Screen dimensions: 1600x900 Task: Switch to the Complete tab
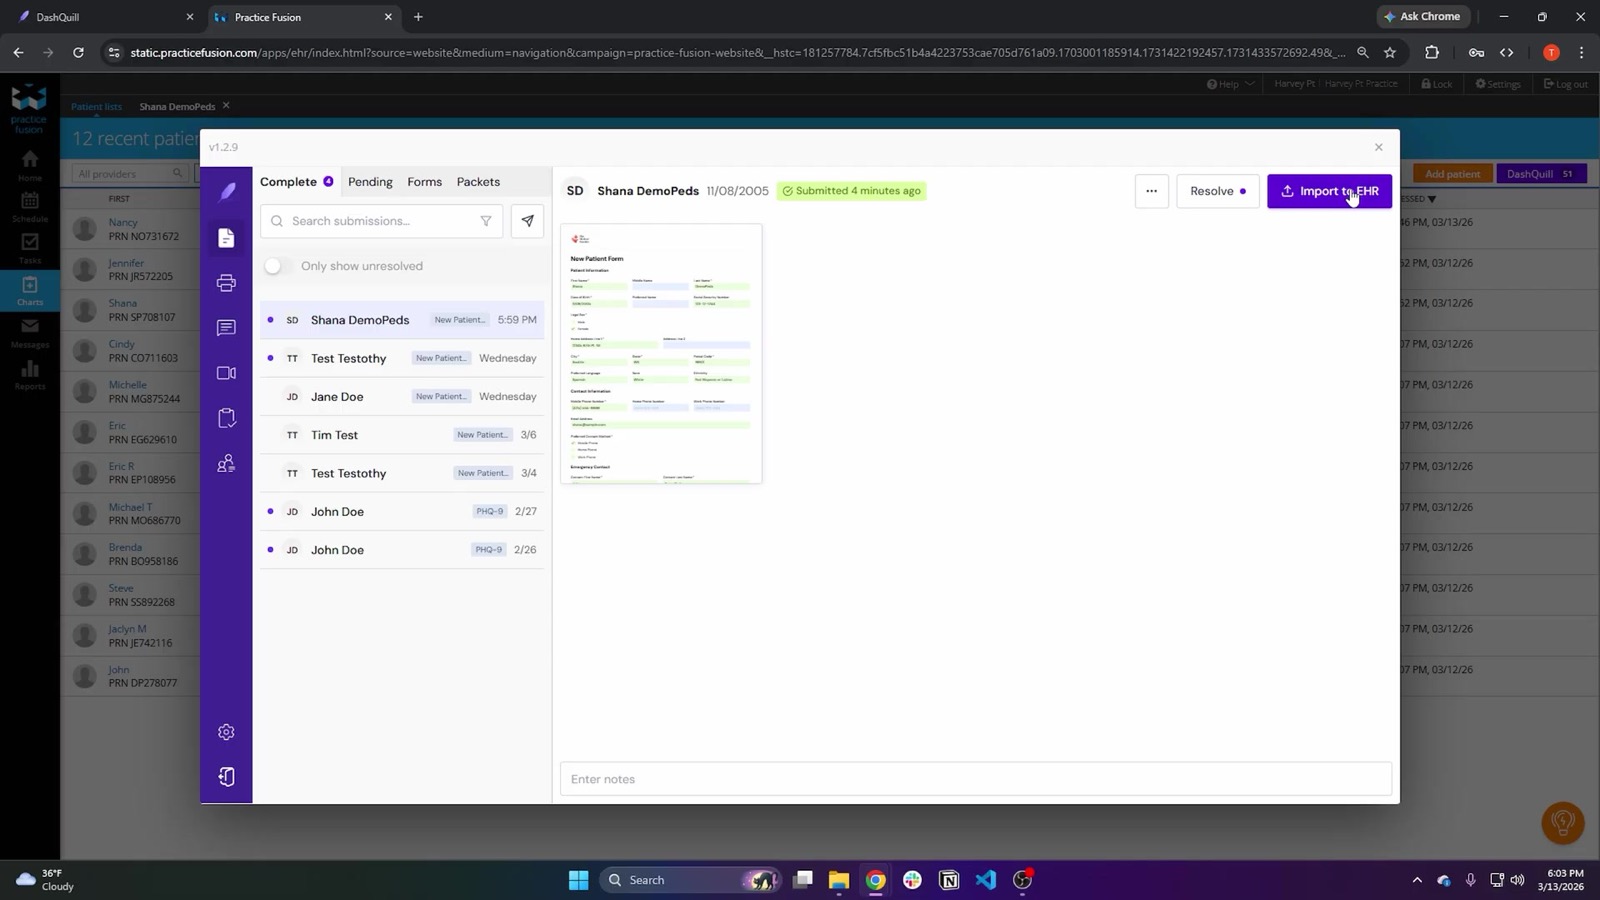pos(296,182)
